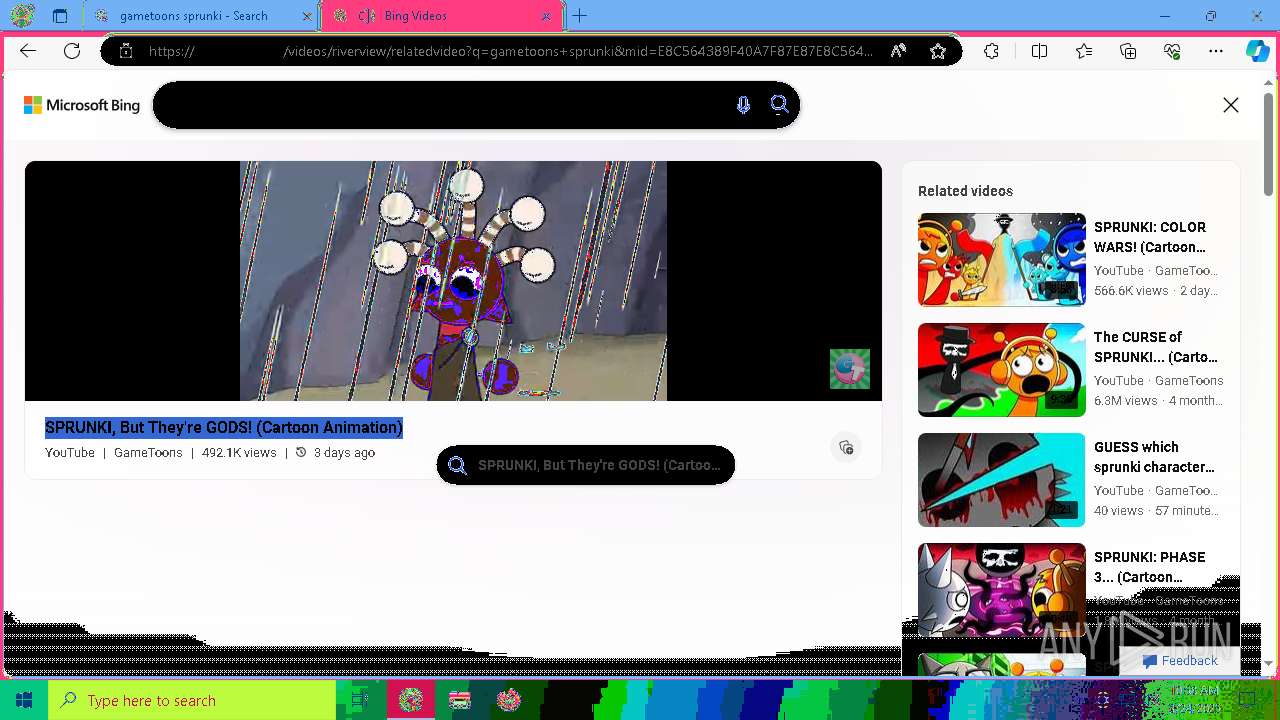Click the YouTube source label under title
This screenshot has height=720, width=1280.
tap(70, 453)
